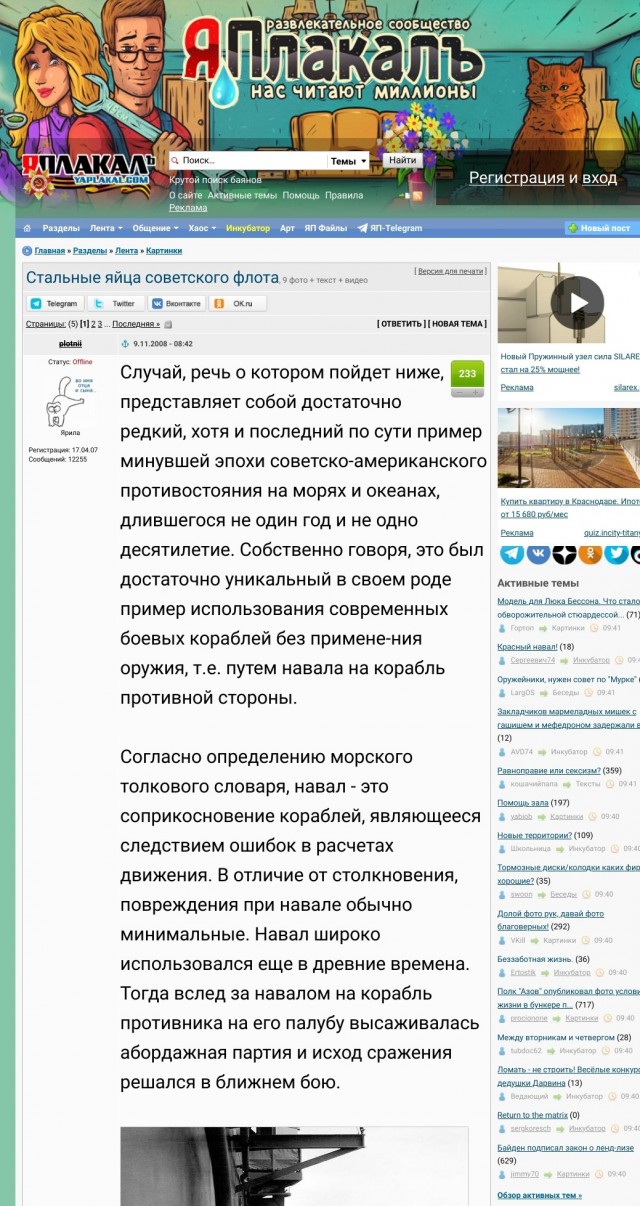Open Обзор активных тем link
640x1206 pixels.
(x=539, y=1195)
